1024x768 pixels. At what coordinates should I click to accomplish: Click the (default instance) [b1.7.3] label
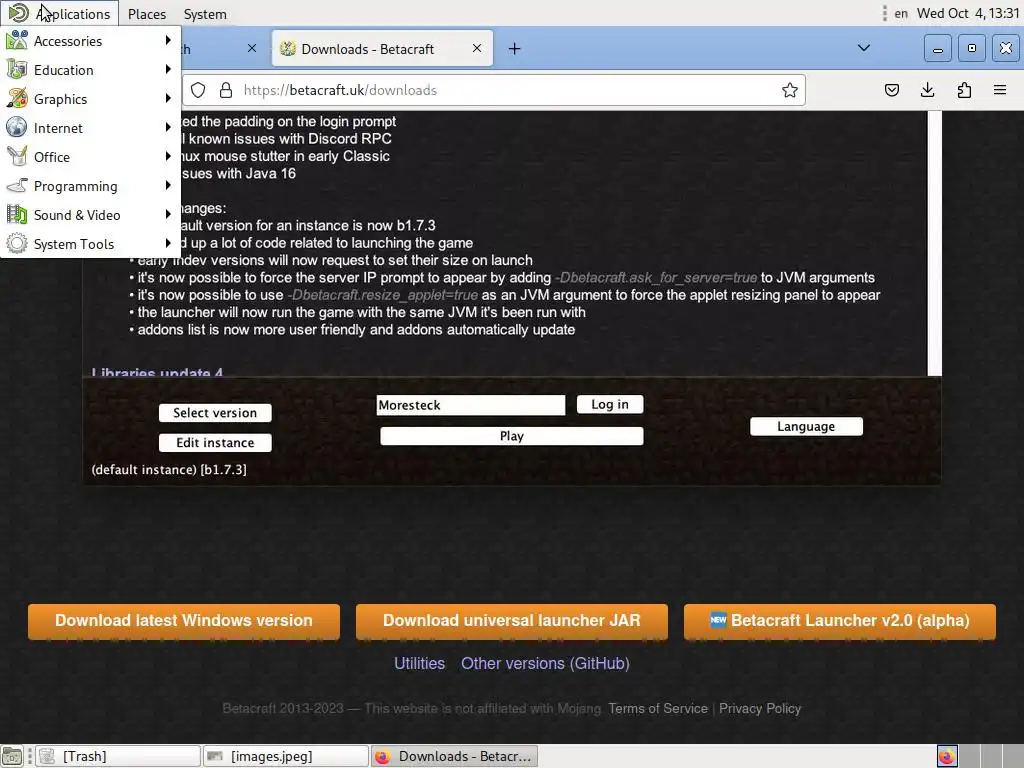(x=169, y=470)
